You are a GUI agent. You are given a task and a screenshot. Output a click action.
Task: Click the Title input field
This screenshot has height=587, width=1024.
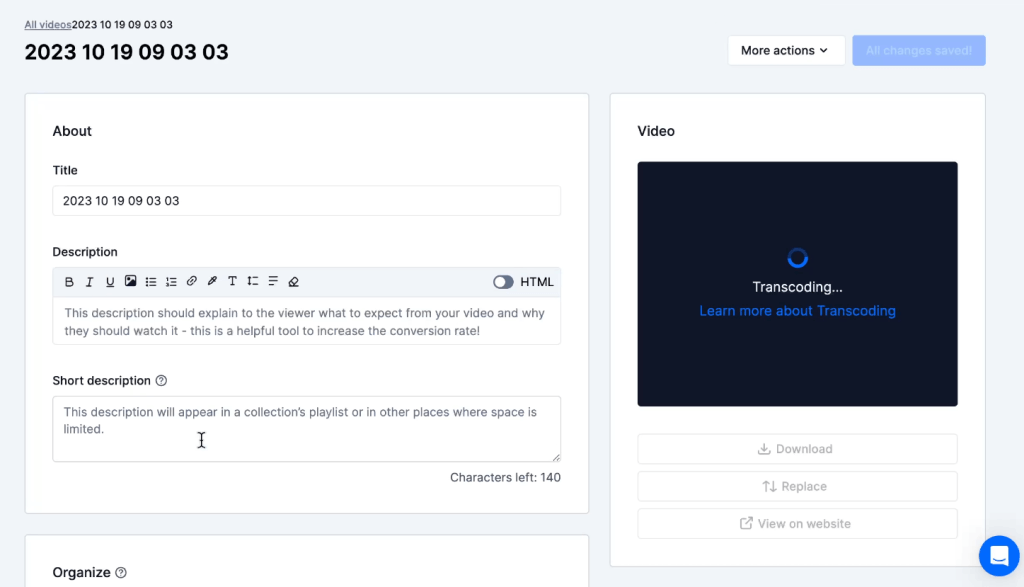[306, 200]
